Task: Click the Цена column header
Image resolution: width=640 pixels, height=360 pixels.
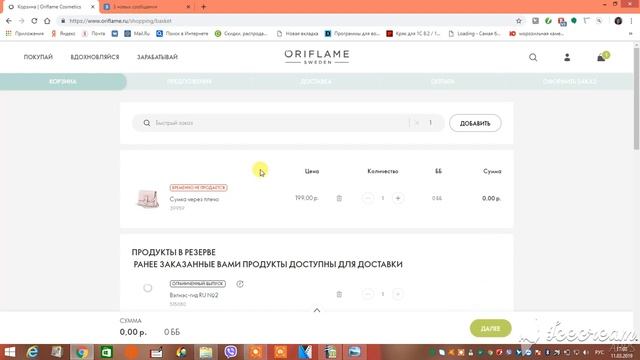Action: [312, 171]
